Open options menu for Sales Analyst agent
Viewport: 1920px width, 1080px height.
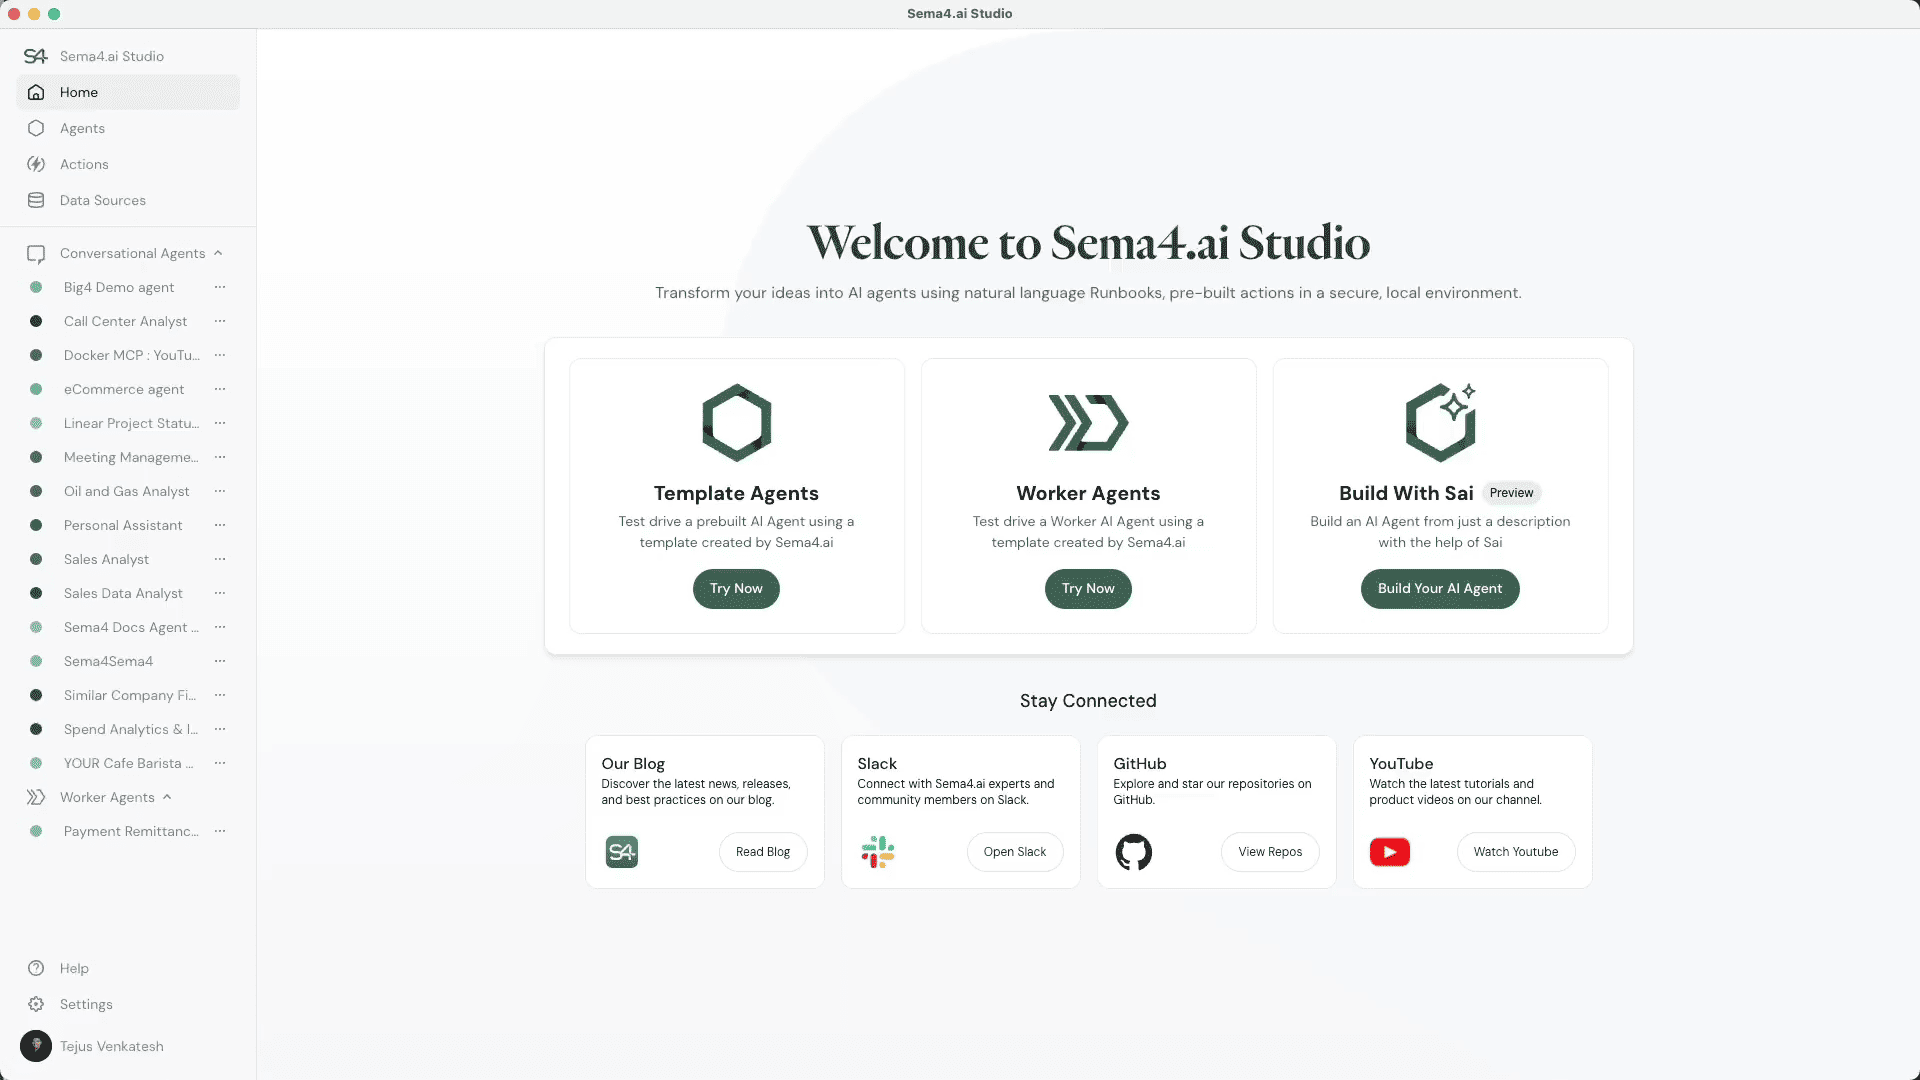coord(220,559)
